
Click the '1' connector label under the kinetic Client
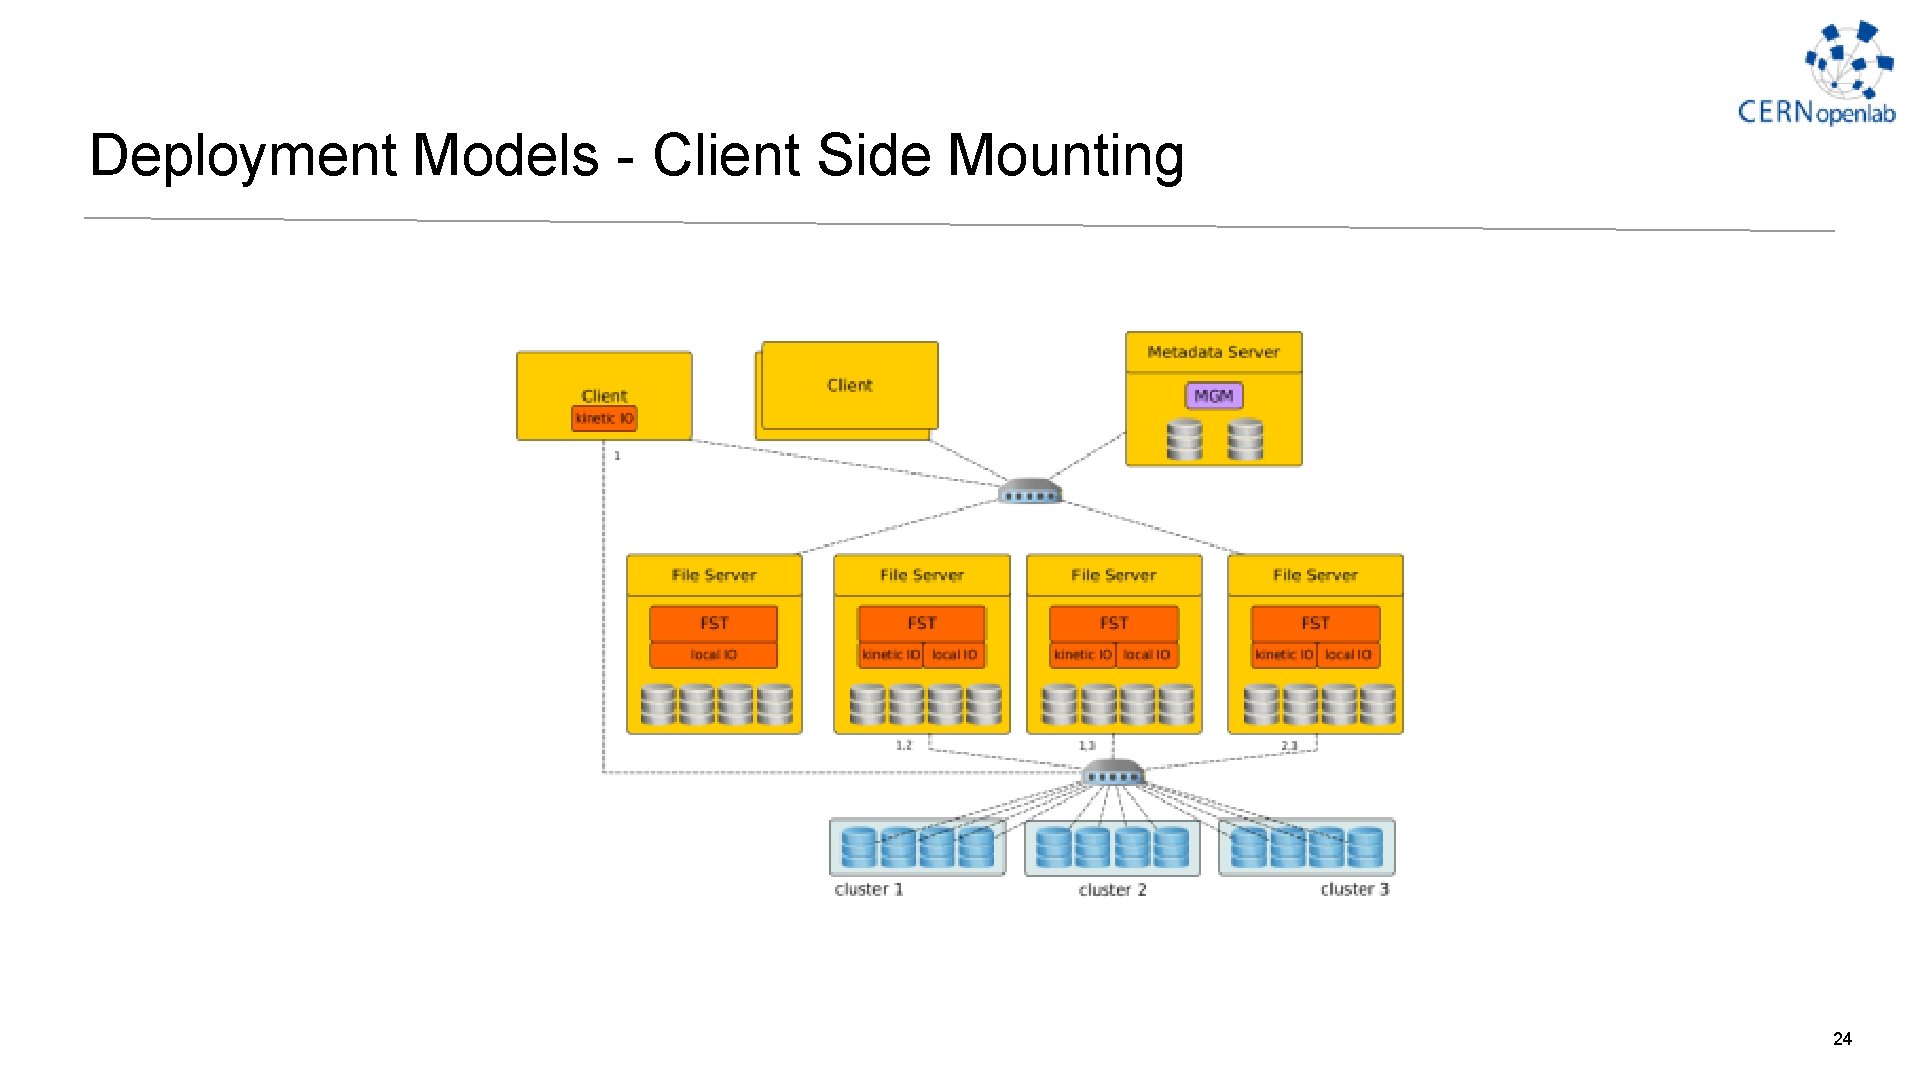click(617, 456)
